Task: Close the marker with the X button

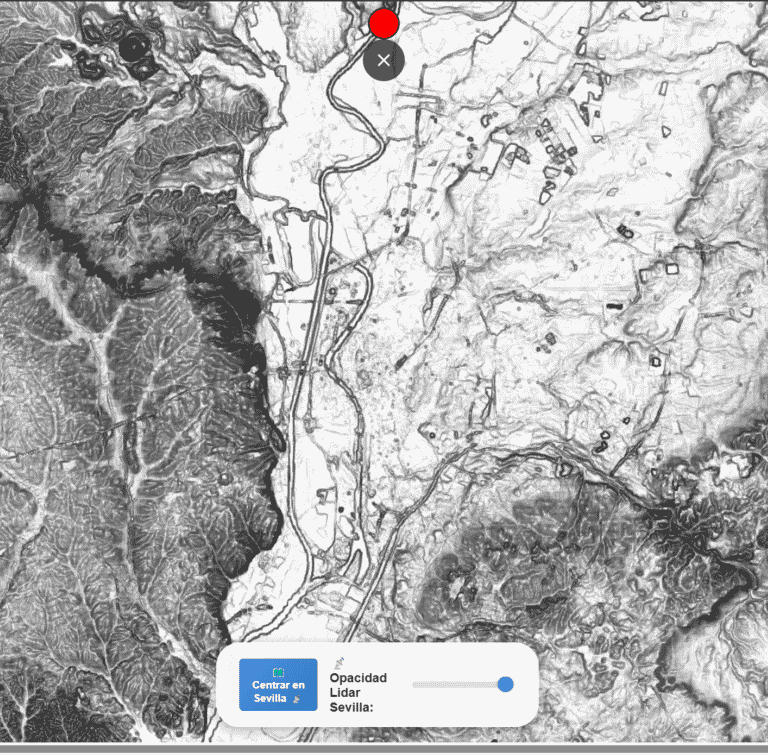Action: pos(384,60)
